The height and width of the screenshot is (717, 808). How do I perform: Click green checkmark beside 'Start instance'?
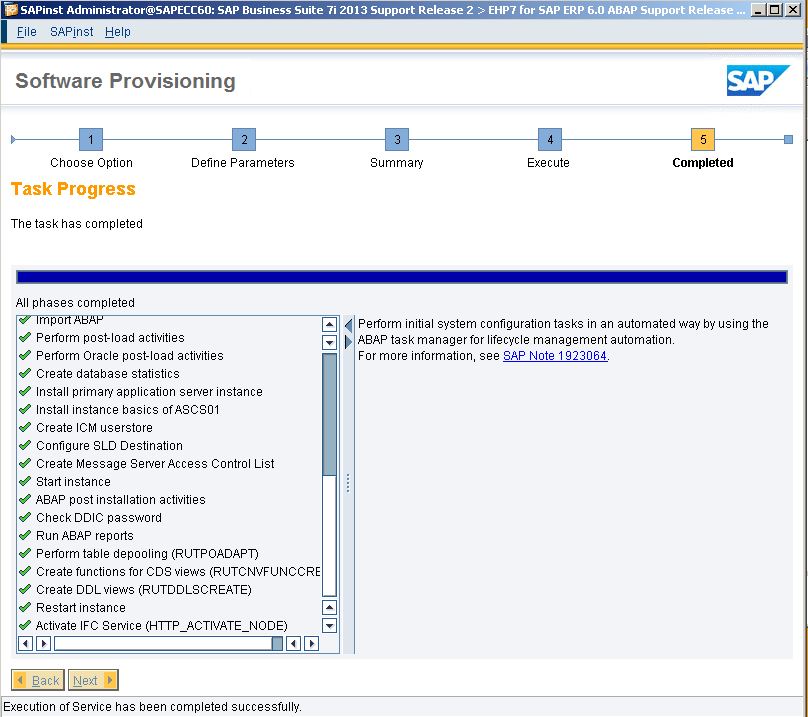(x=25, y=481)
